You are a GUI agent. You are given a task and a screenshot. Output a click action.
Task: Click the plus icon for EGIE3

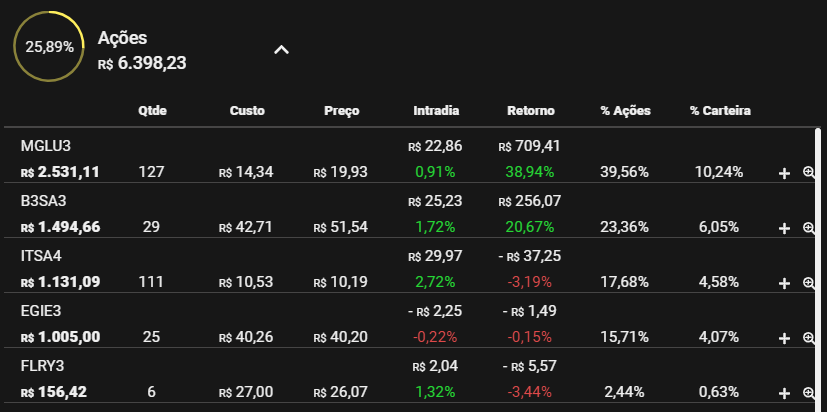point(784,338)
